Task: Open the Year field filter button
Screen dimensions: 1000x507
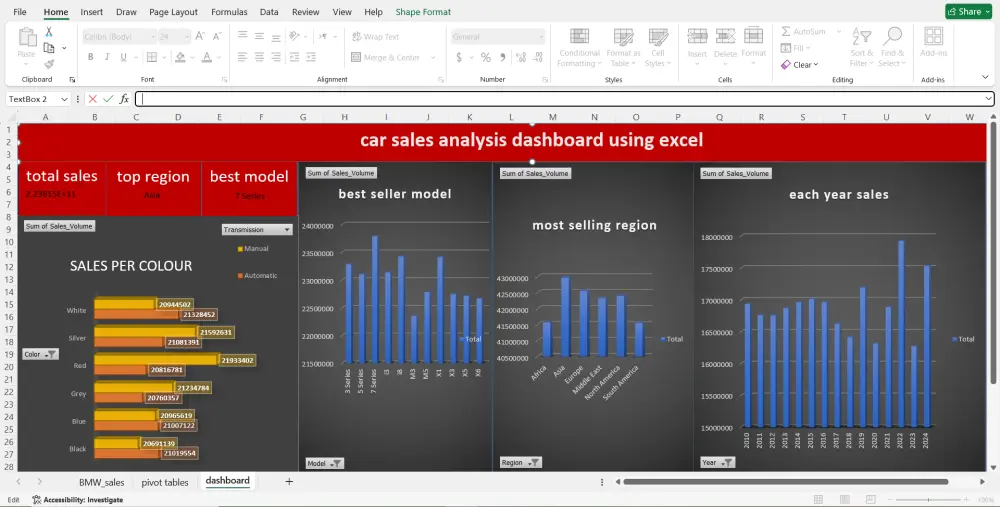Action: (717, 463)
